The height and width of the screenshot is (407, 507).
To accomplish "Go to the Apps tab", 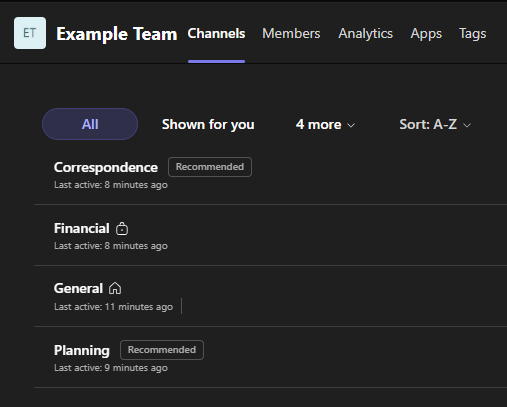I will coord(426,33).
